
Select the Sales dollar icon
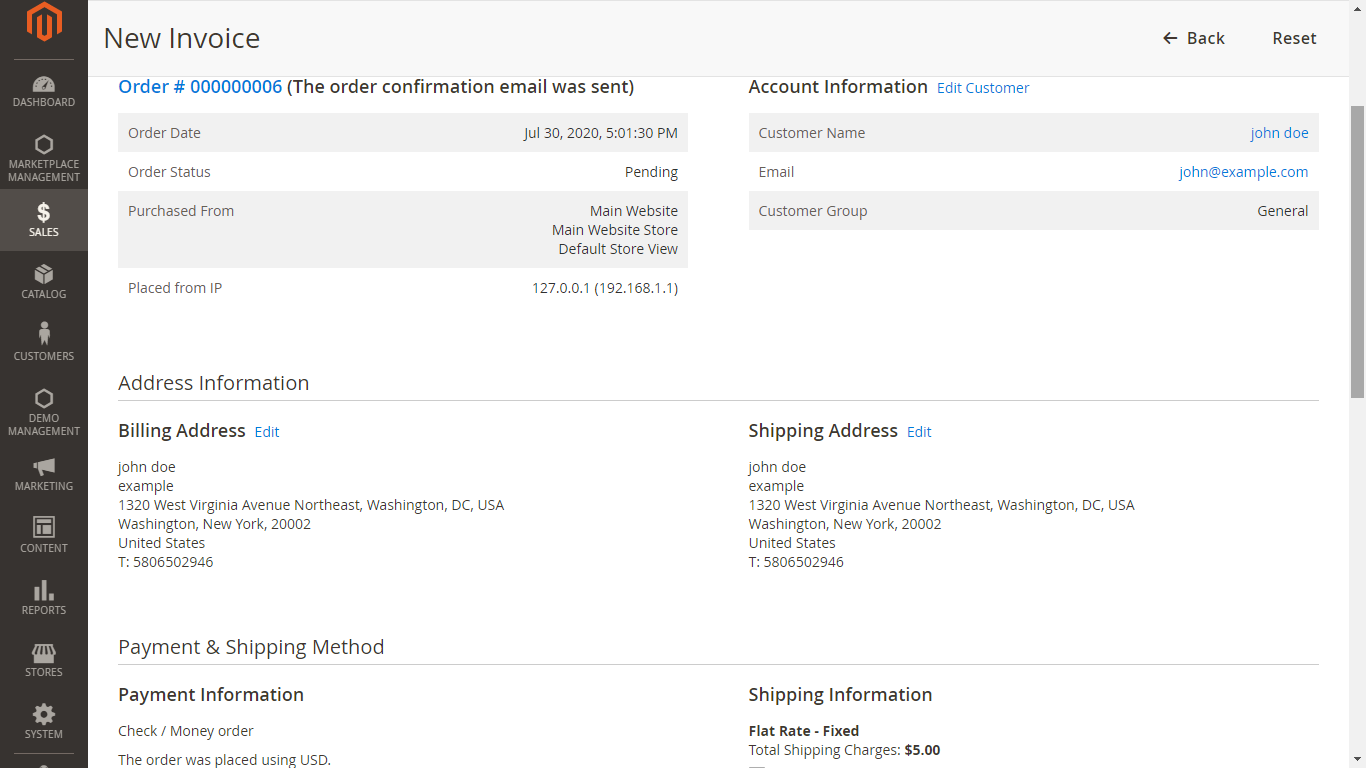pos(44,212)
